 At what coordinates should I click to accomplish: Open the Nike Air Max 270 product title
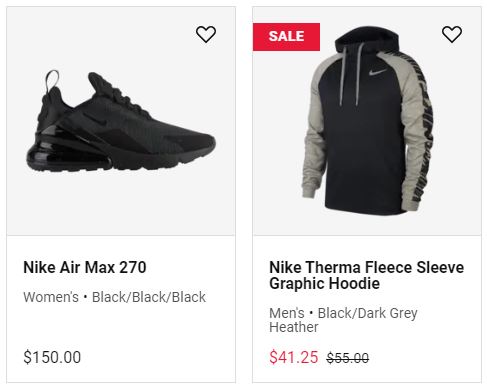click(x=85, y=267)
